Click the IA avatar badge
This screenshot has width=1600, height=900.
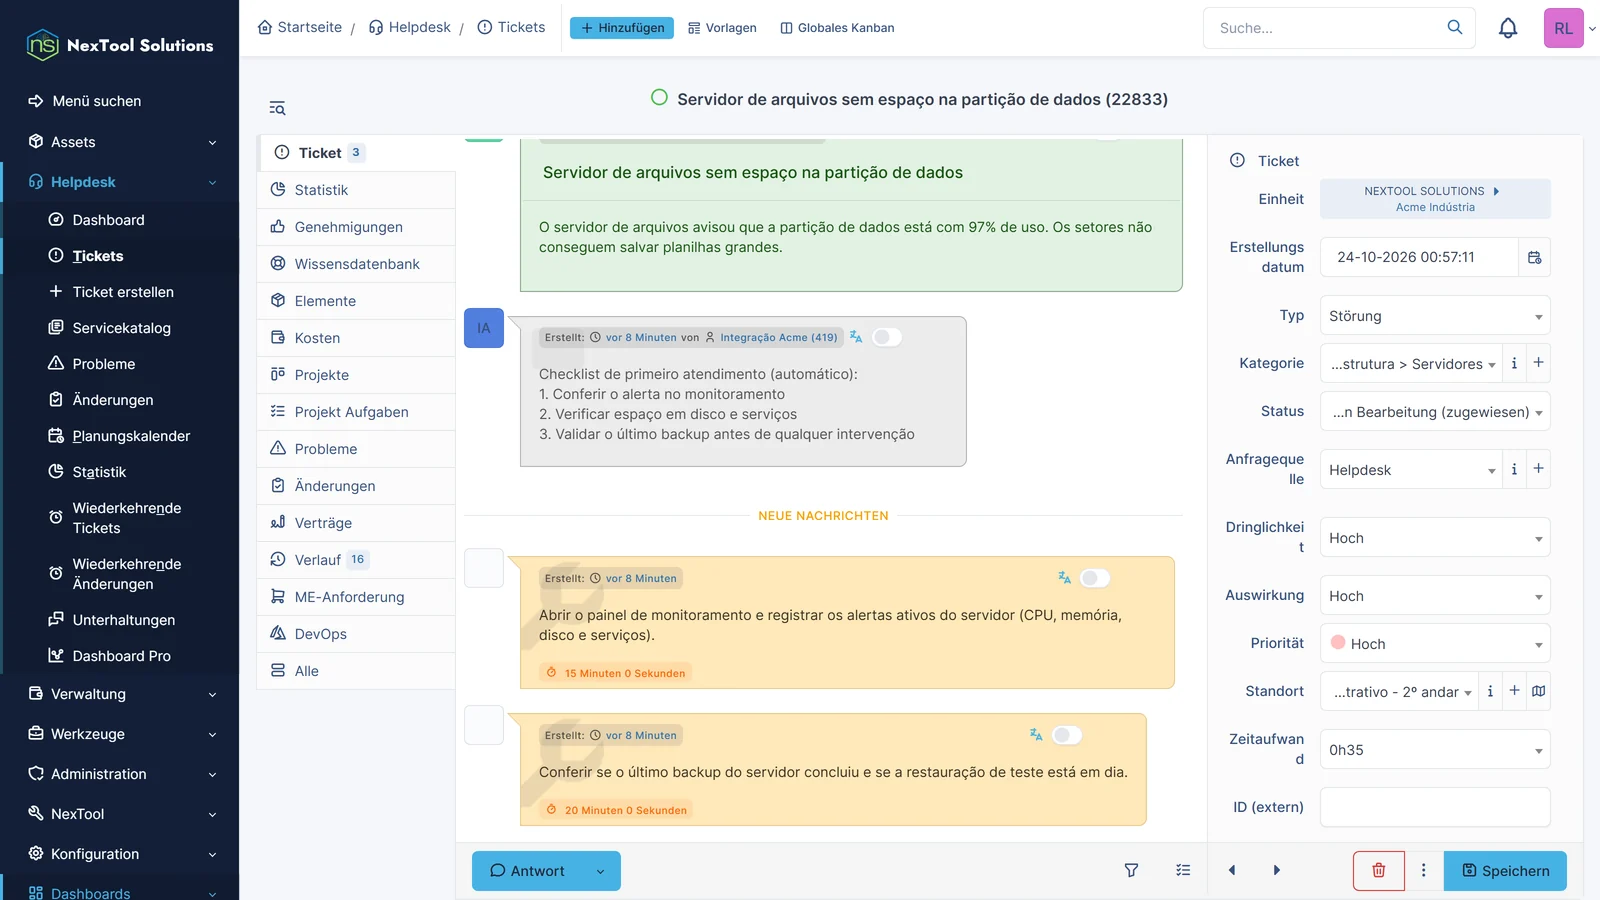(x=484, y=328)
